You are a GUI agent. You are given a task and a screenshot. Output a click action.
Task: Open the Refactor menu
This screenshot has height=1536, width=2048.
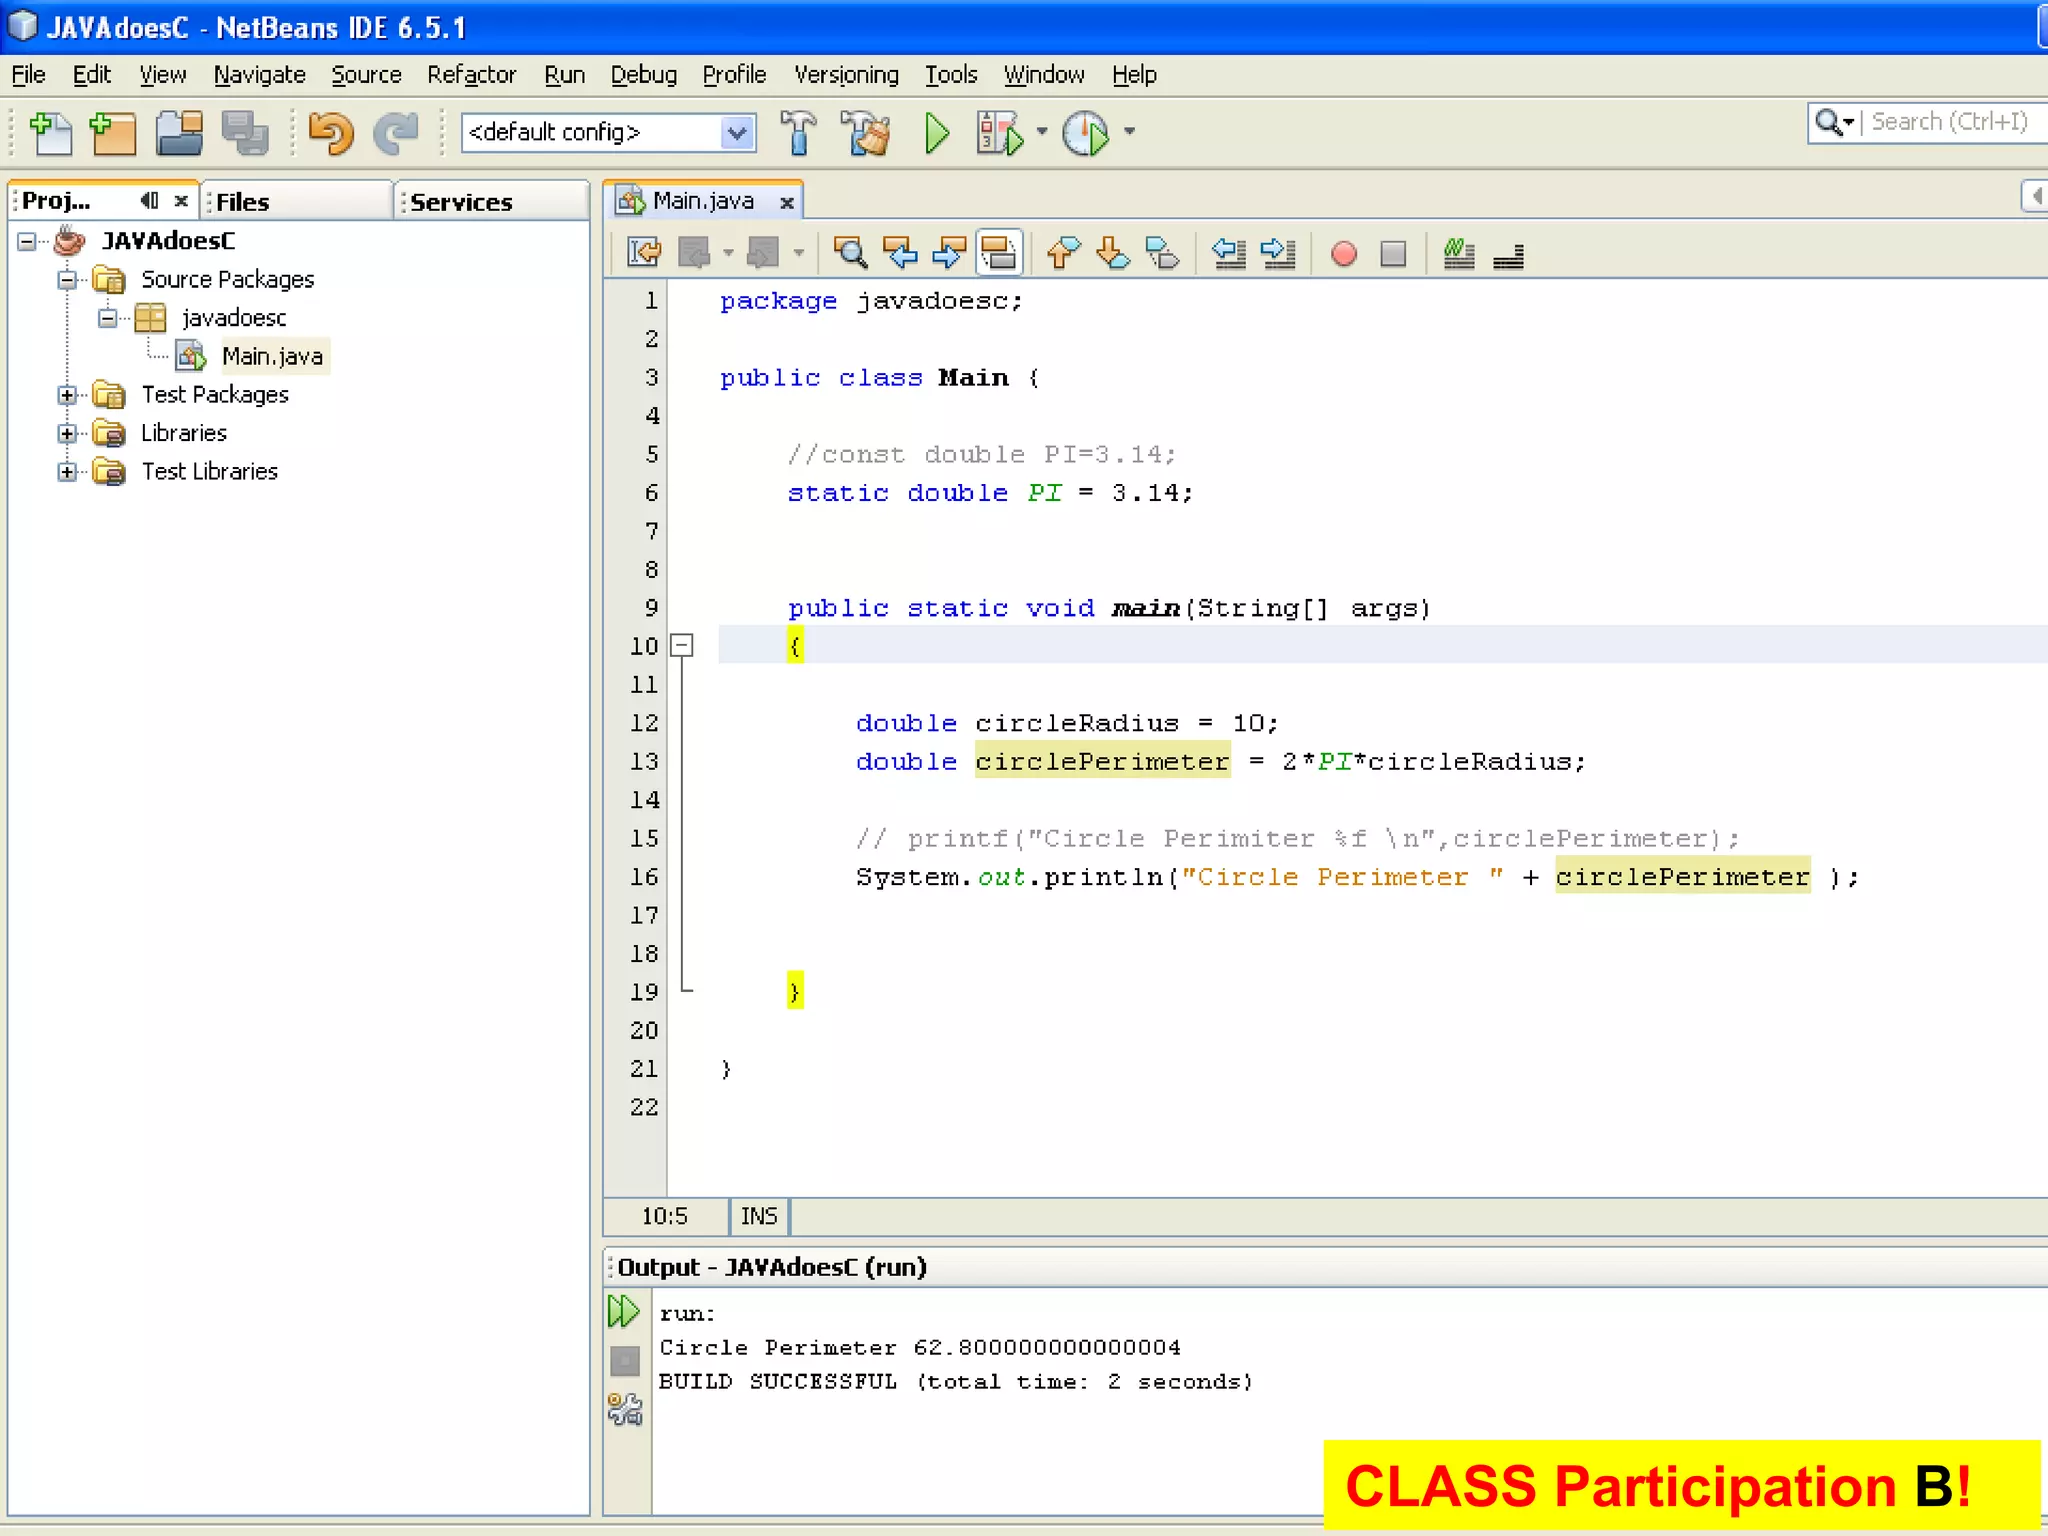471,75
